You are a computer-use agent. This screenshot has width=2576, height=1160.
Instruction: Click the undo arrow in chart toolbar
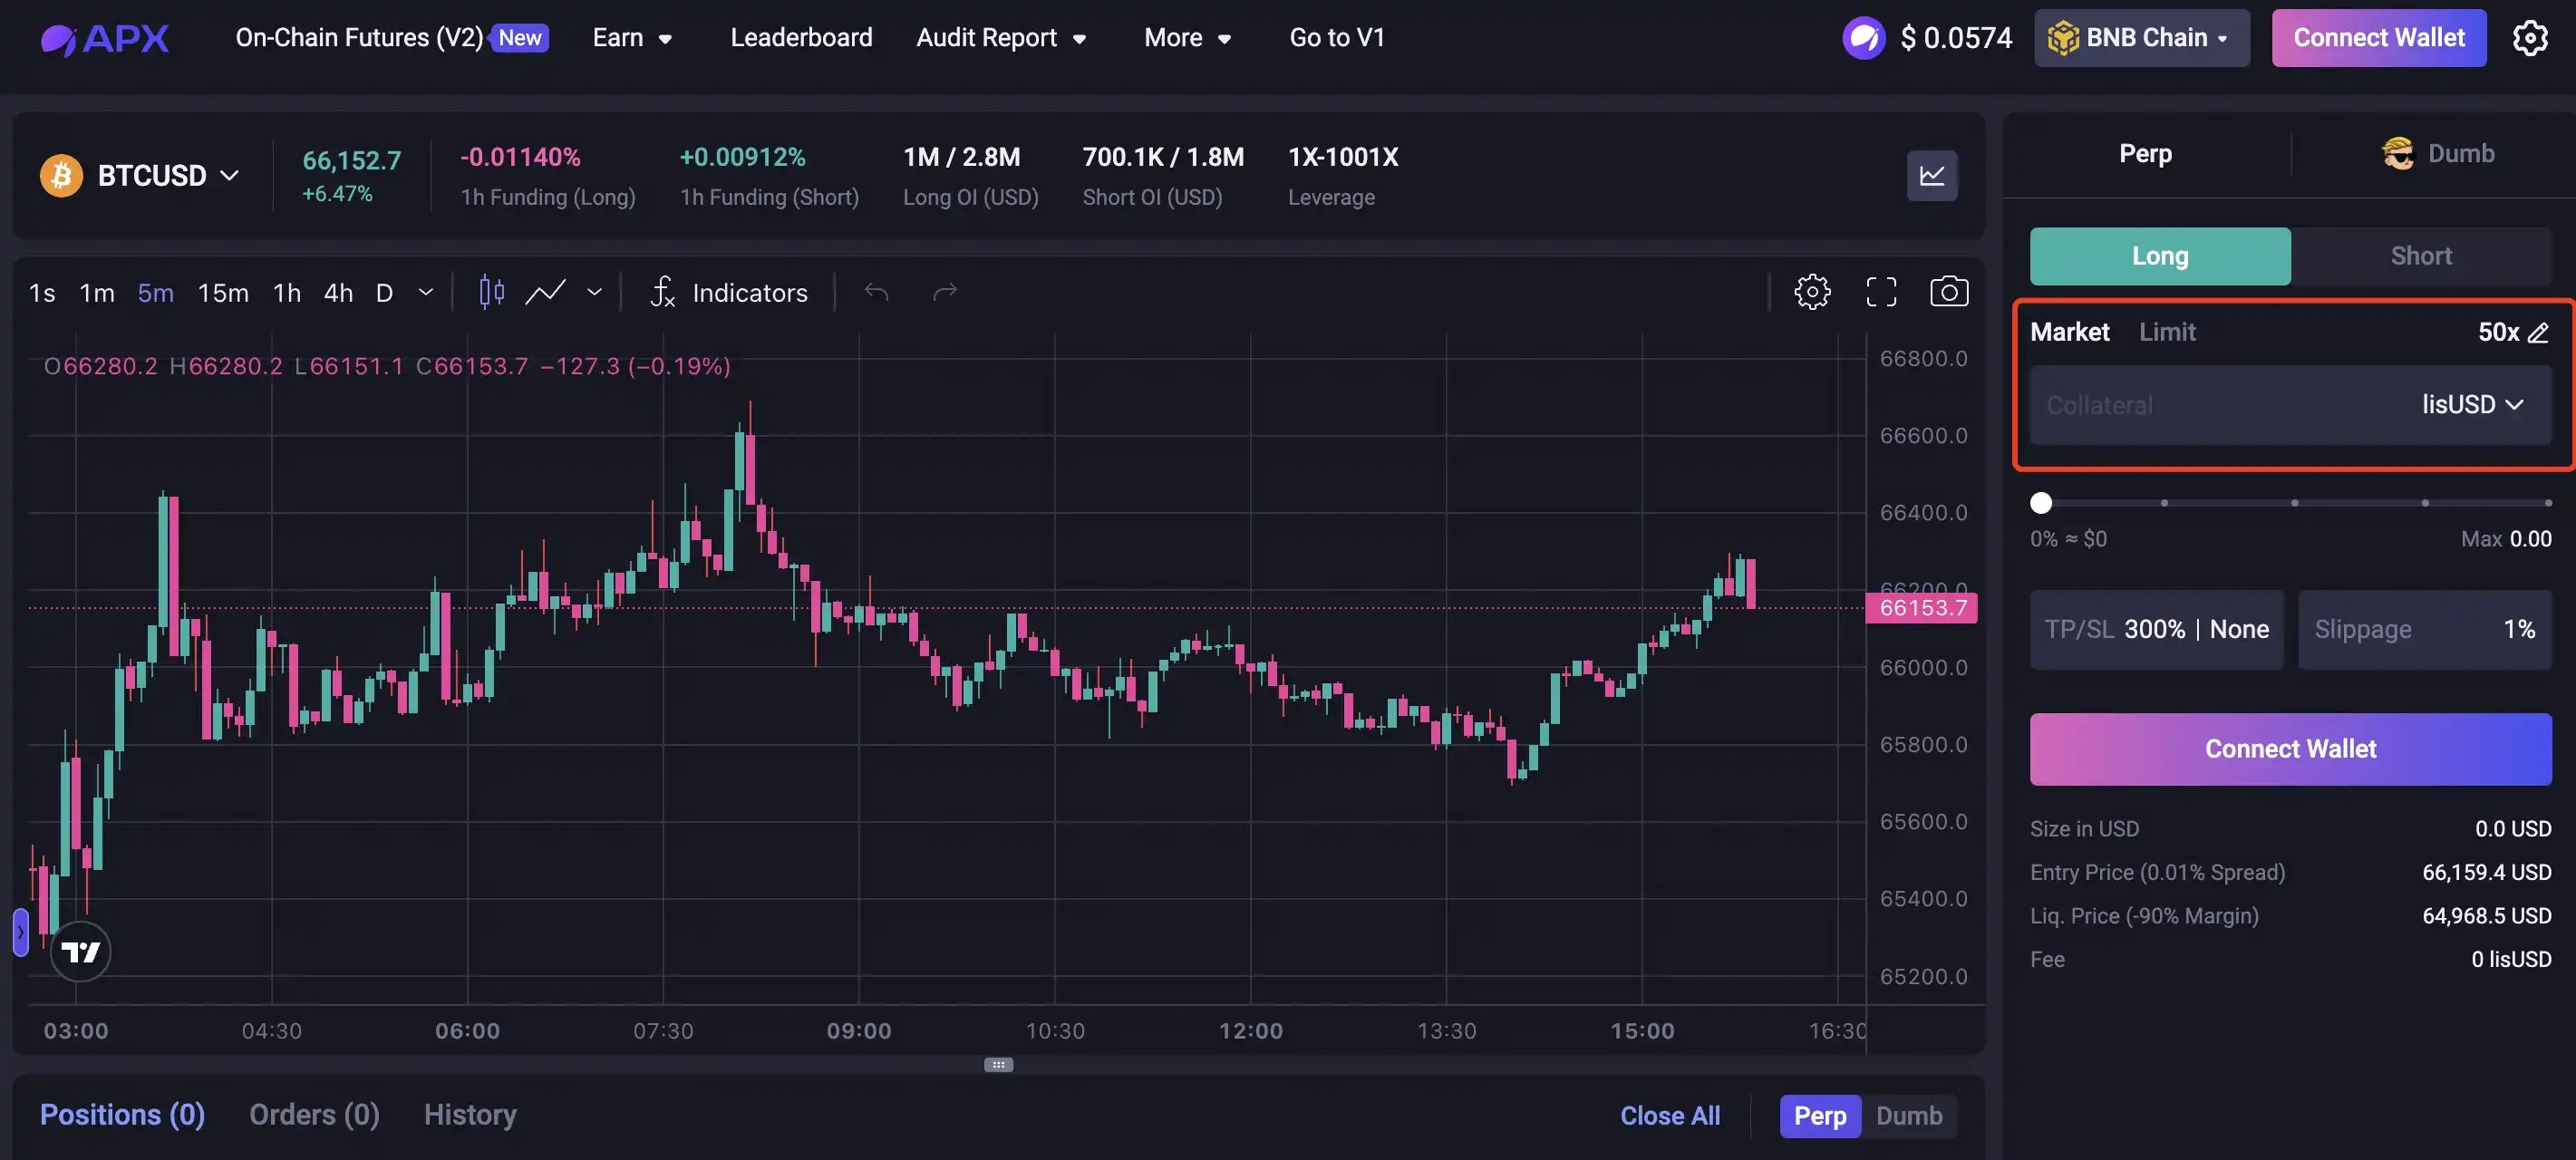876,292
